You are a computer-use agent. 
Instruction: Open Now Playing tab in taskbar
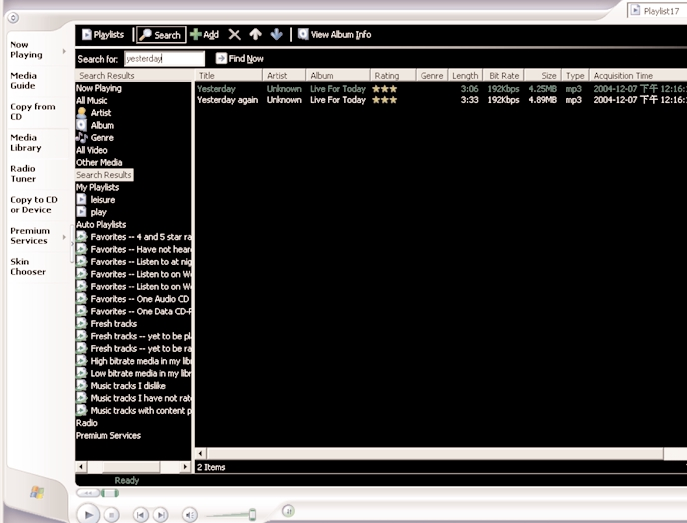(x=26, y=50)
